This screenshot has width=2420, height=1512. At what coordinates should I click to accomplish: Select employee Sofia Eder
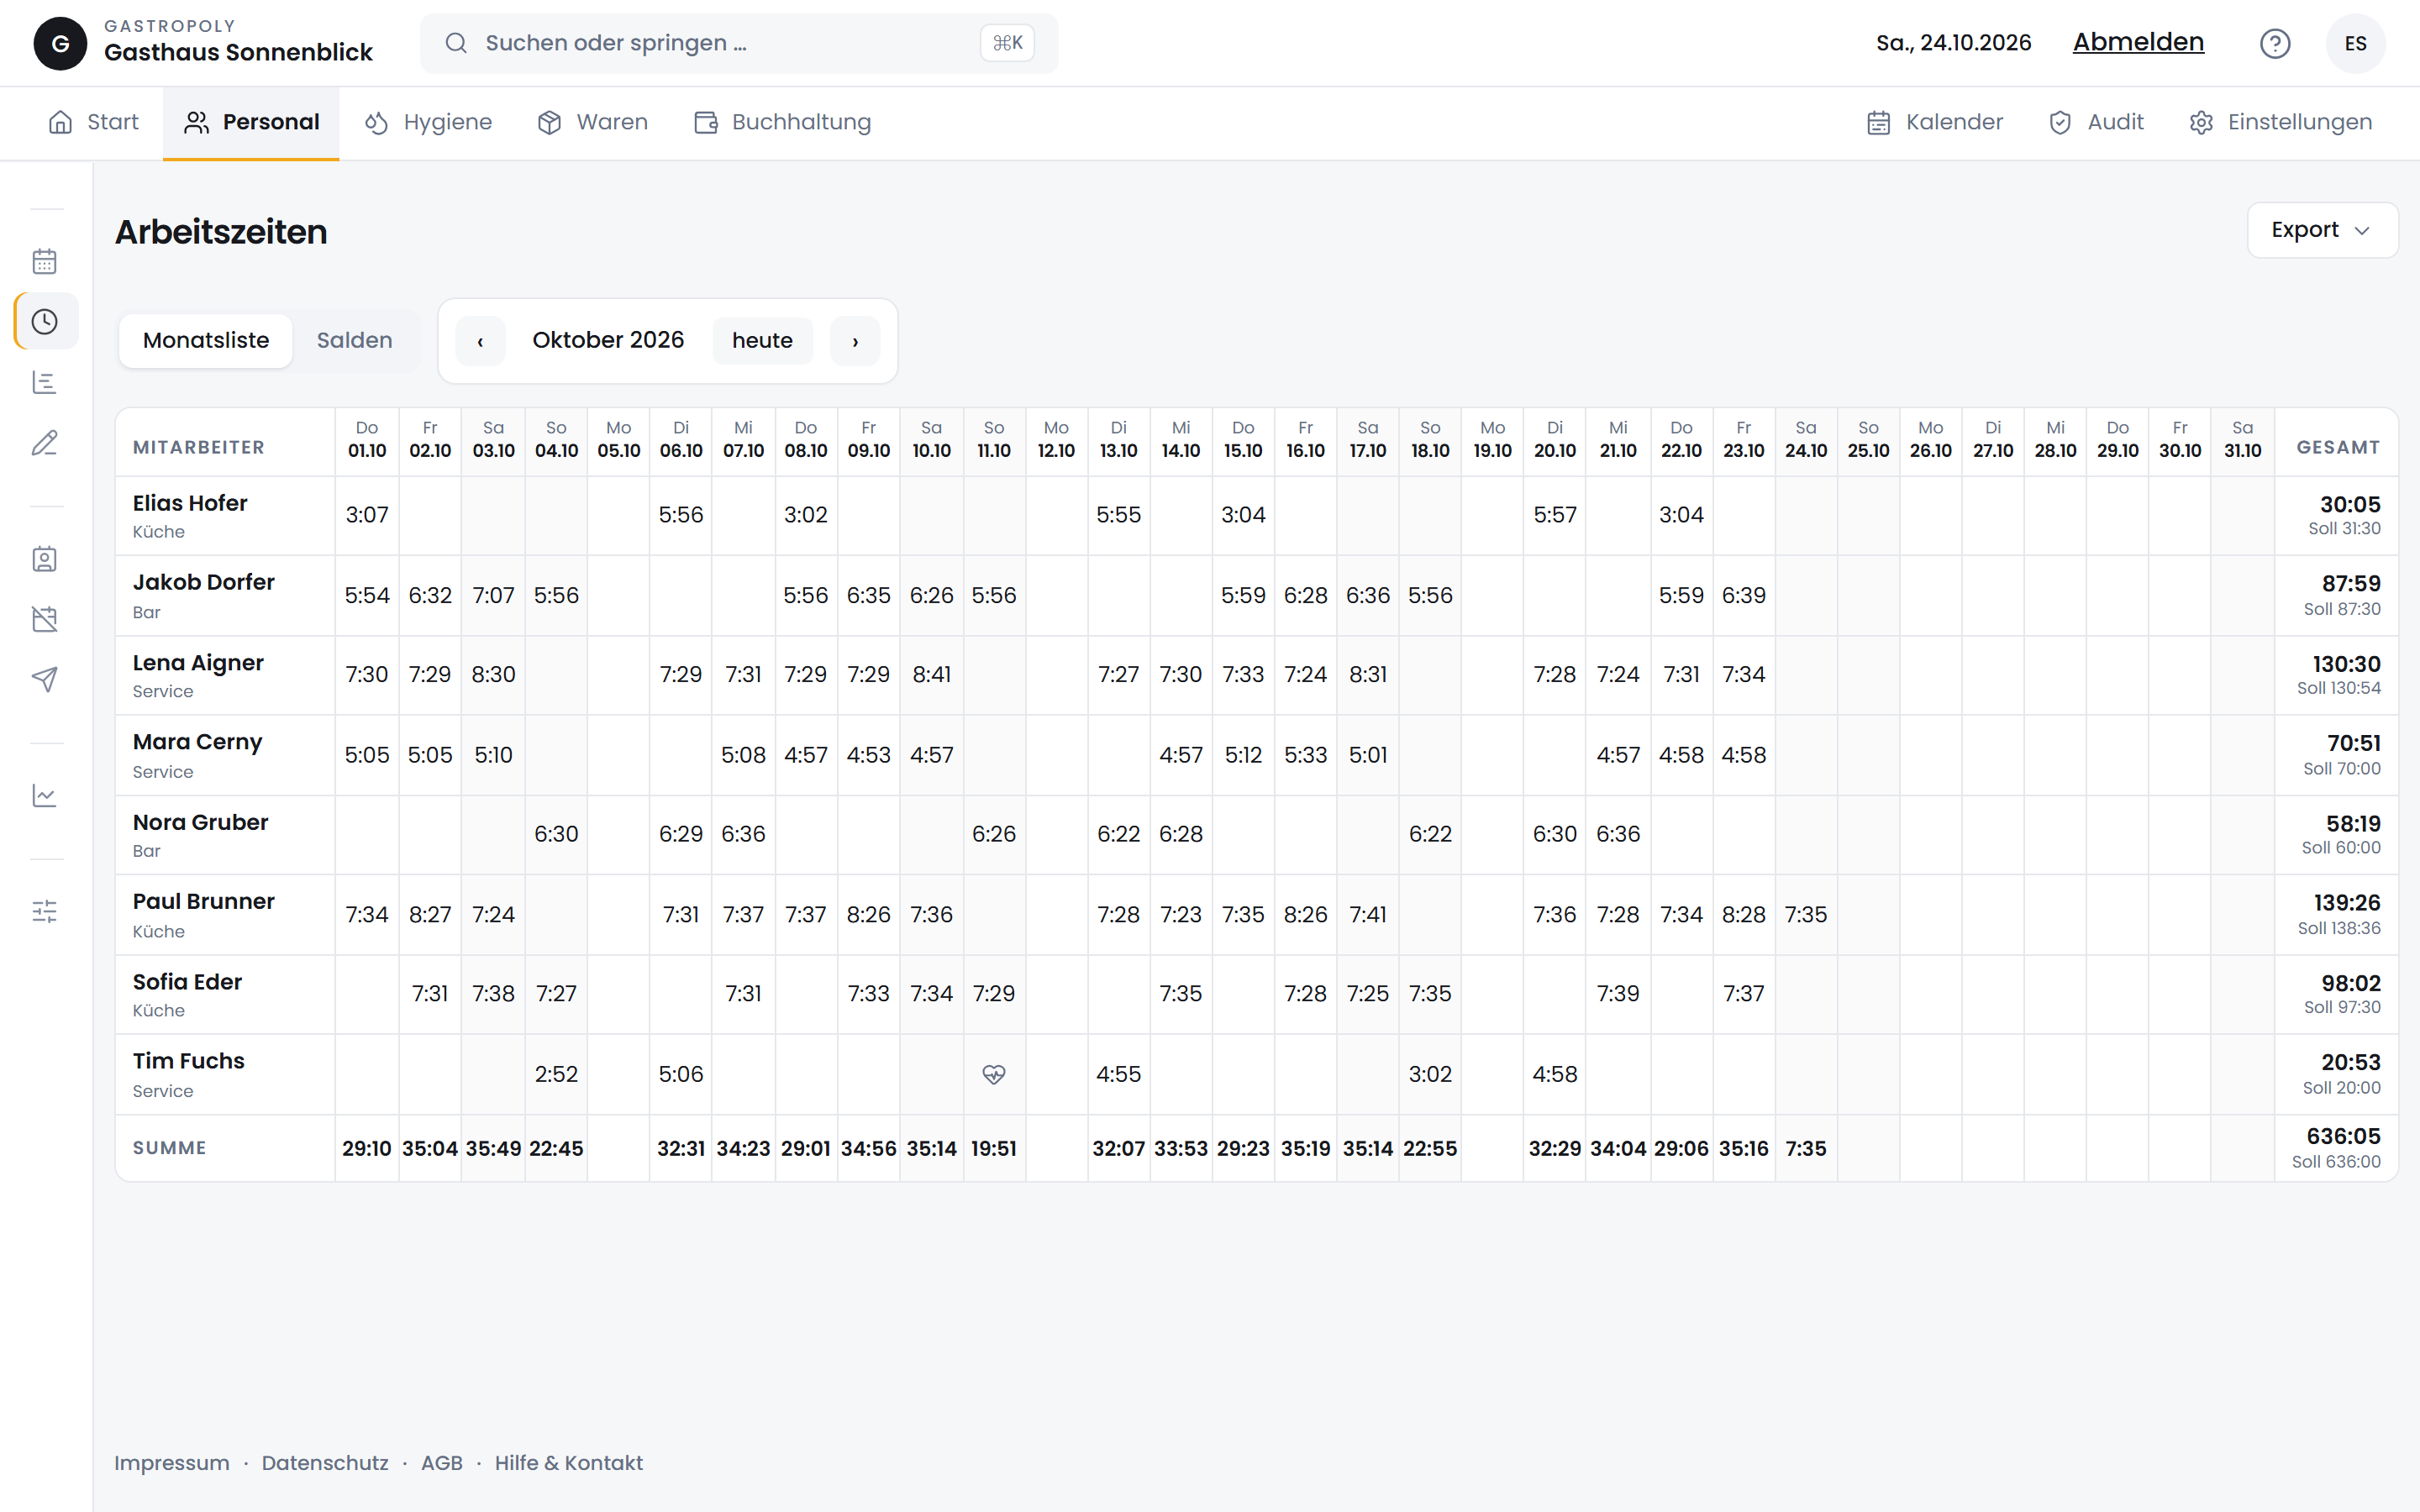coord(188,982)
